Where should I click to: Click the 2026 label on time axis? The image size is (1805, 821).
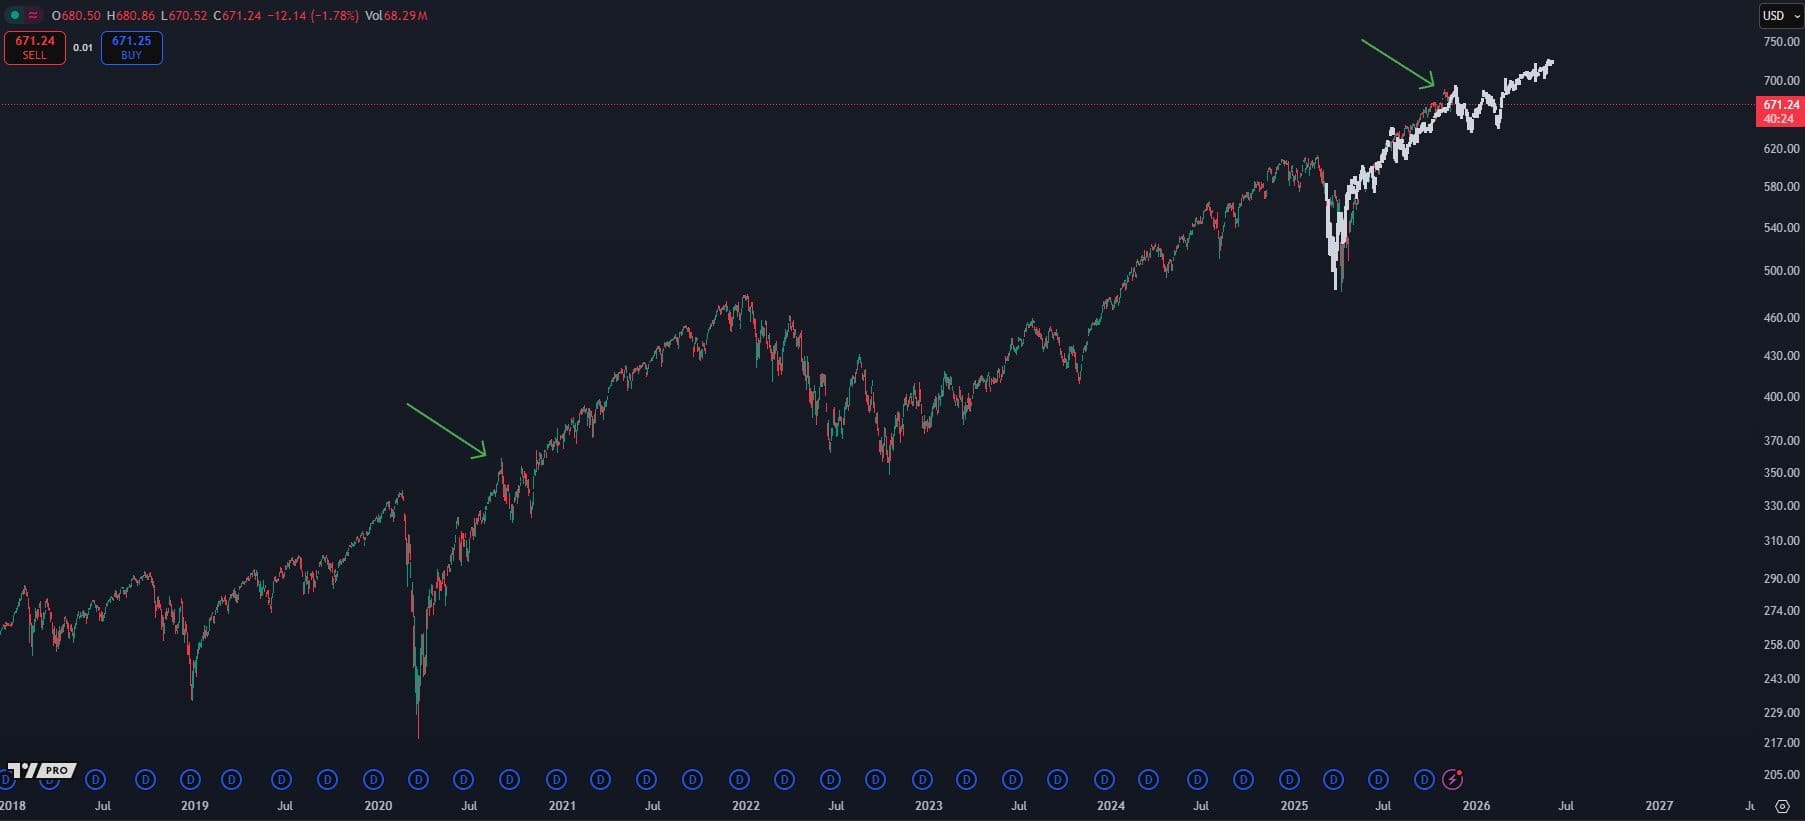click(x=1476, y=805)
